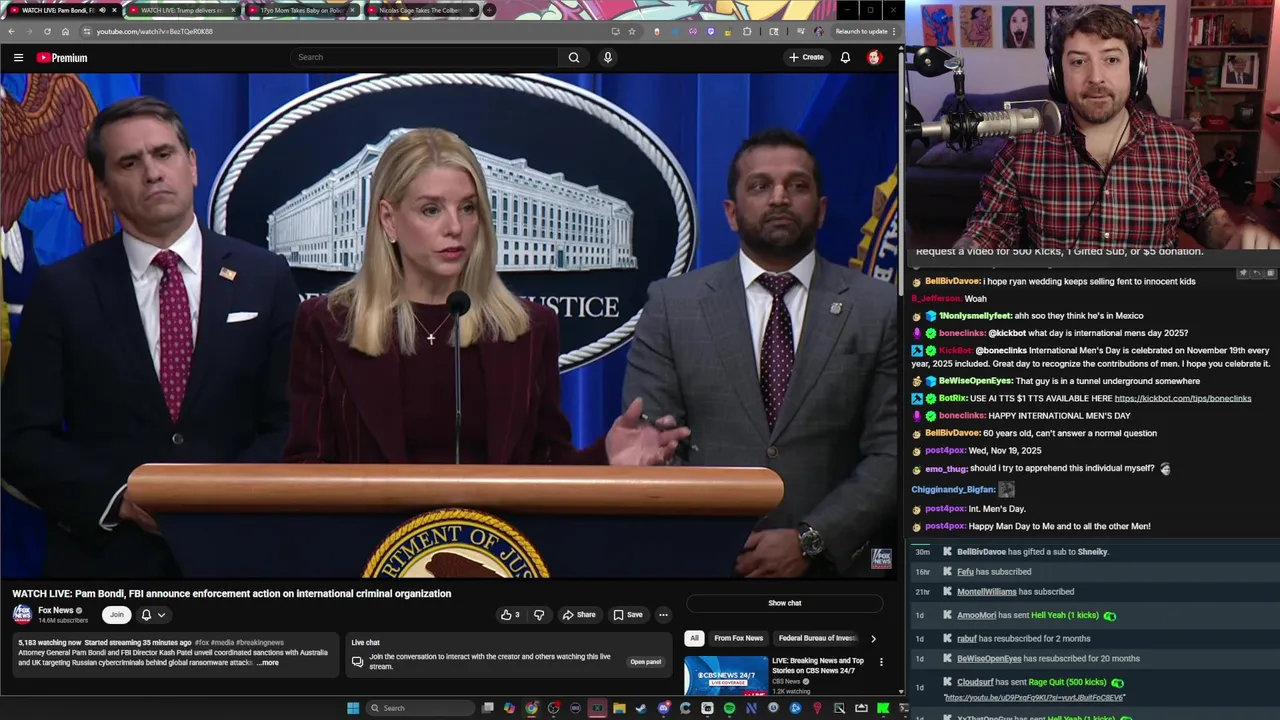Open options for CBS News live video
1280x720 pixels.
[881, 662]
